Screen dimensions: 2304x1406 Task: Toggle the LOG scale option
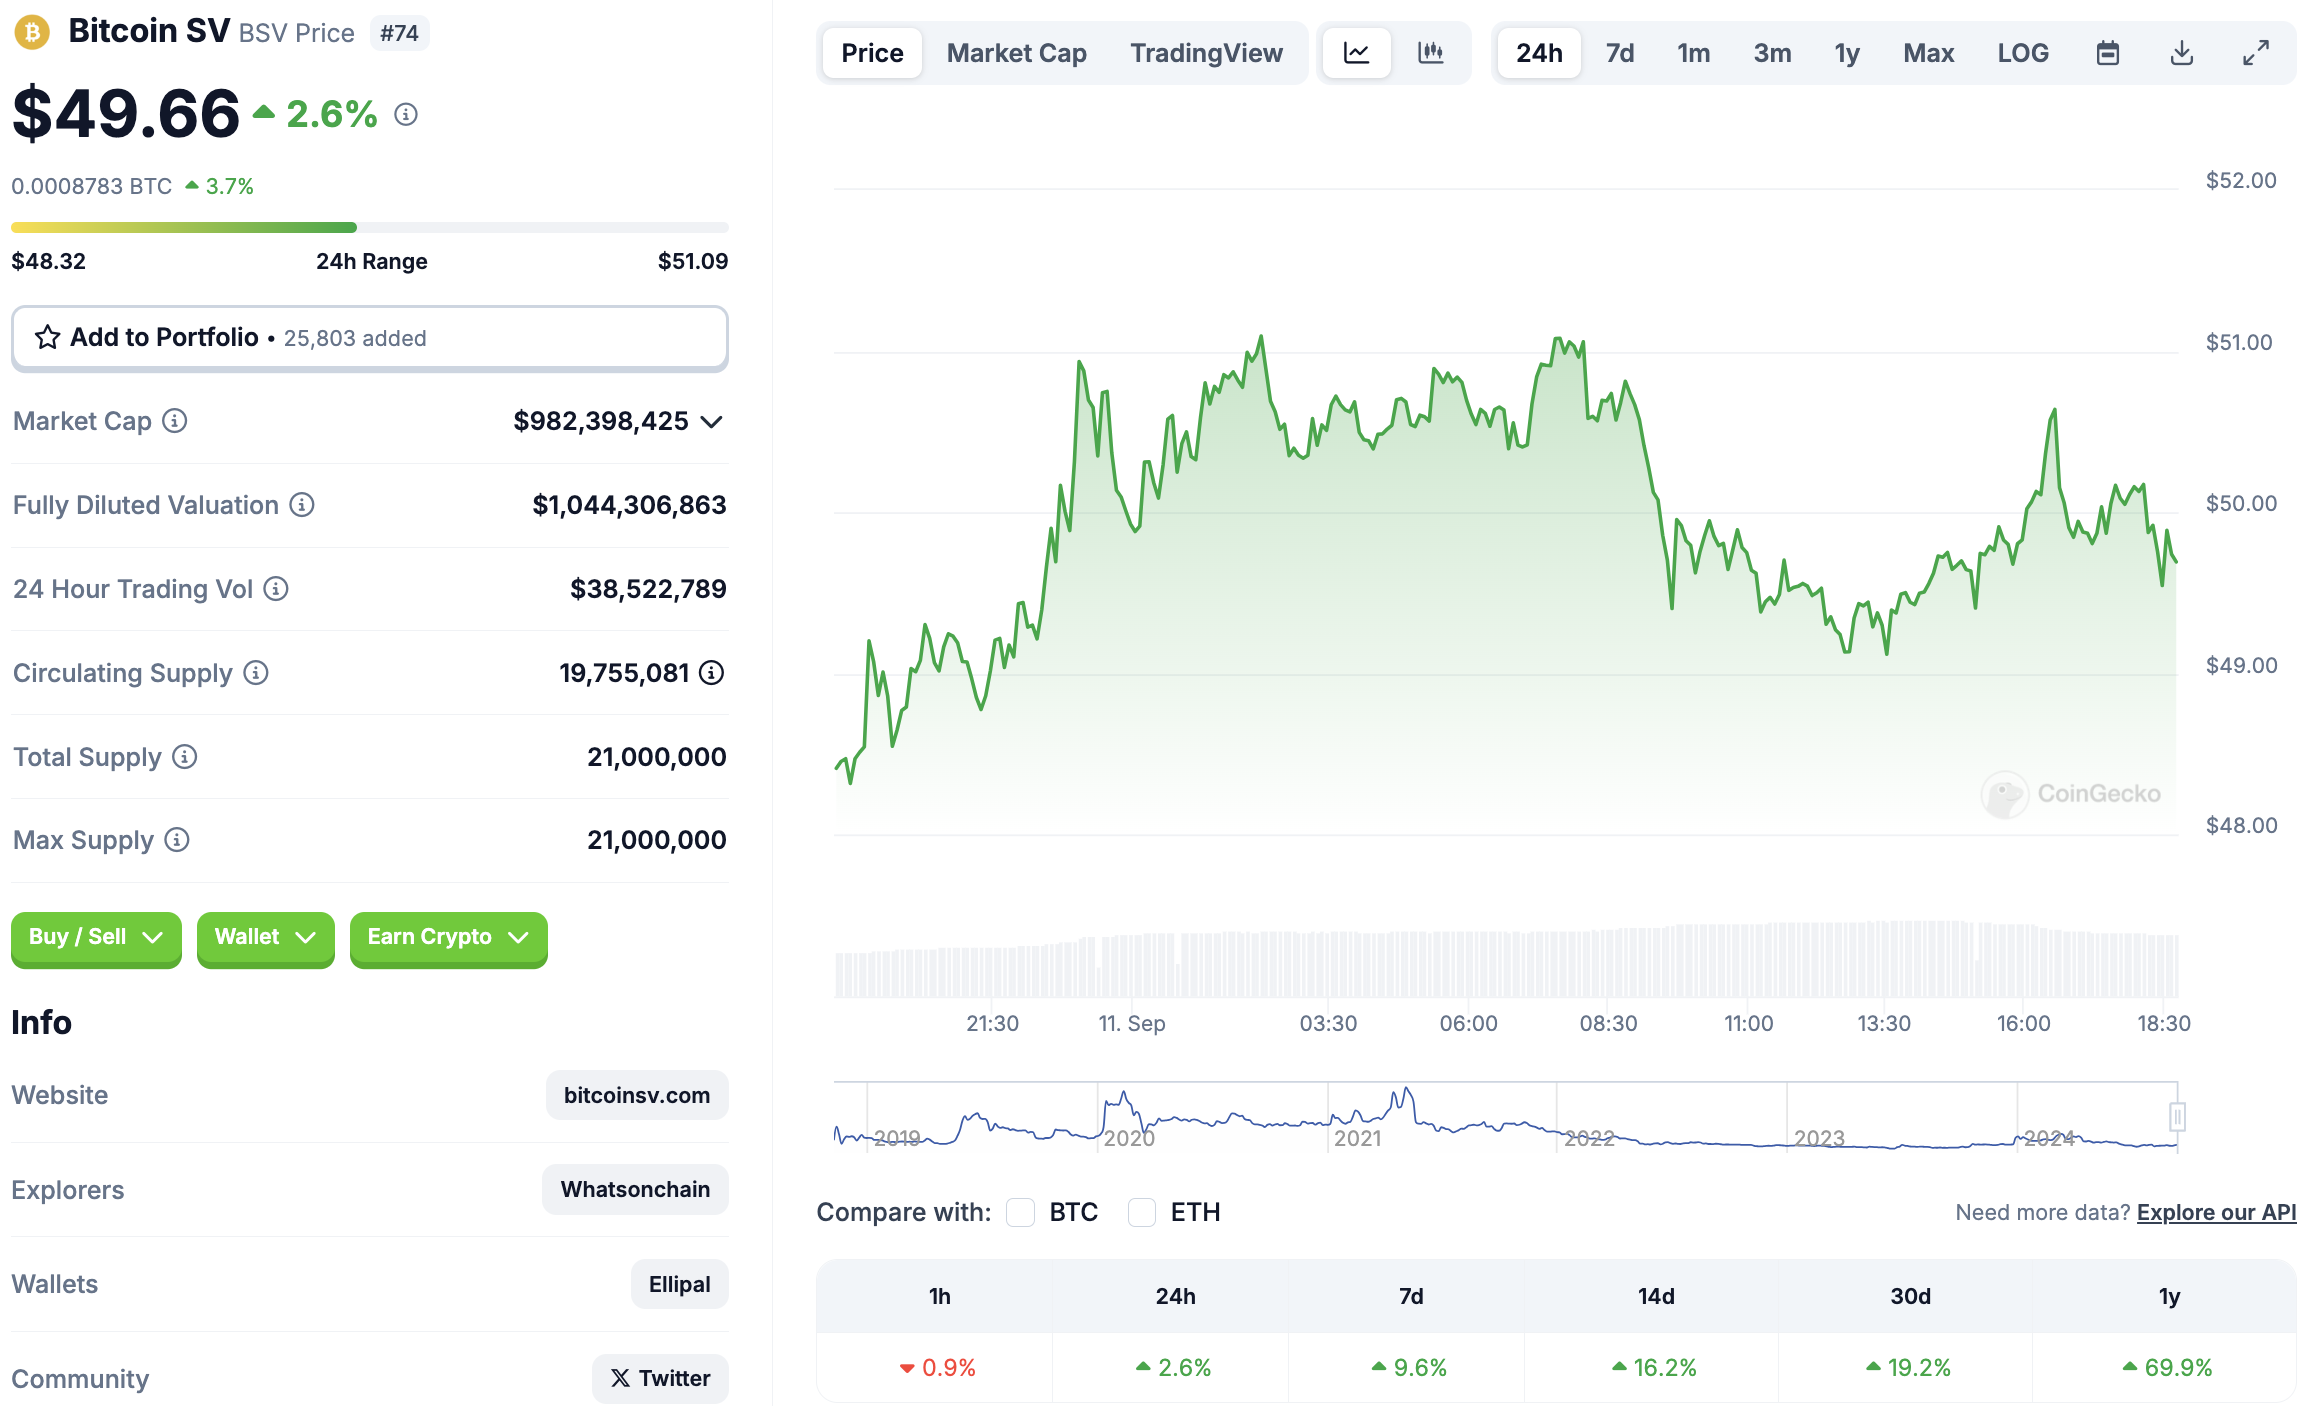pos(2022,53)
